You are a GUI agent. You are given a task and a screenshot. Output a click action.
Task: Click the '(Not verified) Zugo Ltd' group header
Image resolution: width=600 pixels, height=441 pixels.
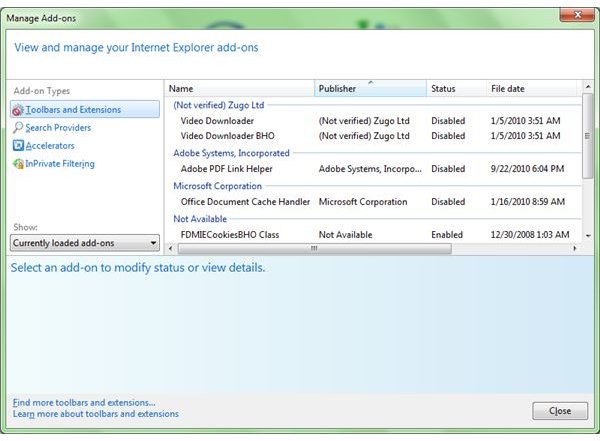point(218,105)
